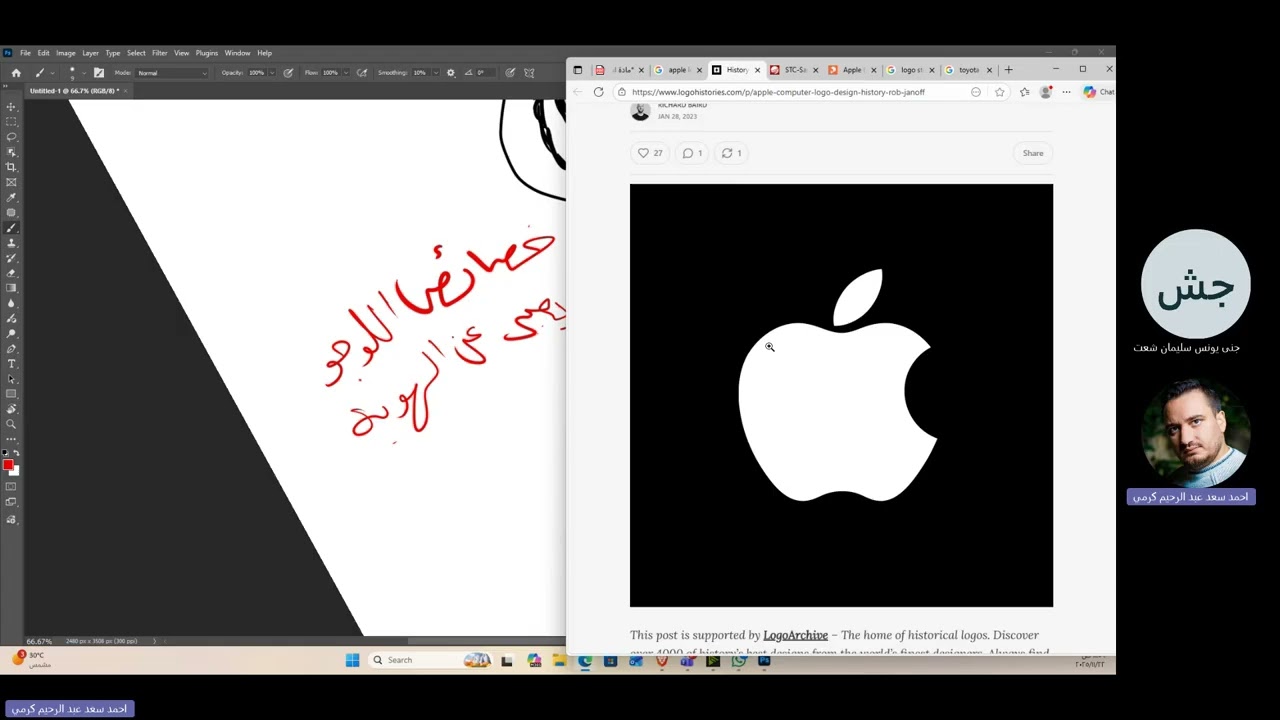Viewport: 1280px width, 720px height.
Task: Open the Photoshop Plugins menu
Action: pyautogui.click(x=207, y=53)
